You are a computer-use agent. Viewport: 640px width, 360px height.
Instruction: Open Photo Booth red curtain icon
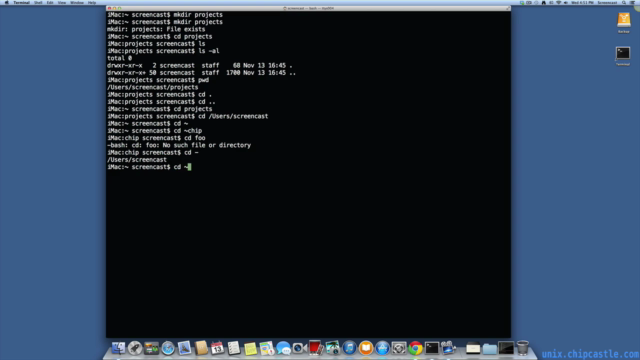[x=316, y=348]
